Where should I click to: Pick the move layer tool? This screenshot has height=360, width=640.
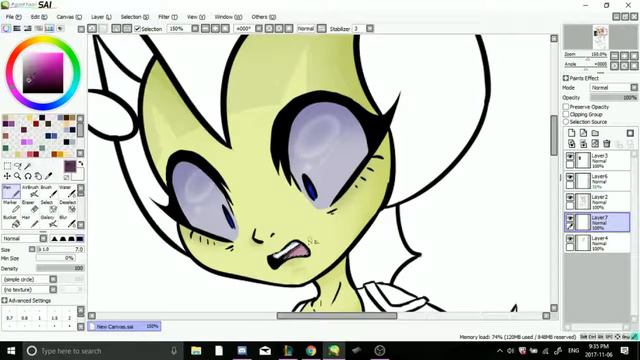tap(7, 176)
